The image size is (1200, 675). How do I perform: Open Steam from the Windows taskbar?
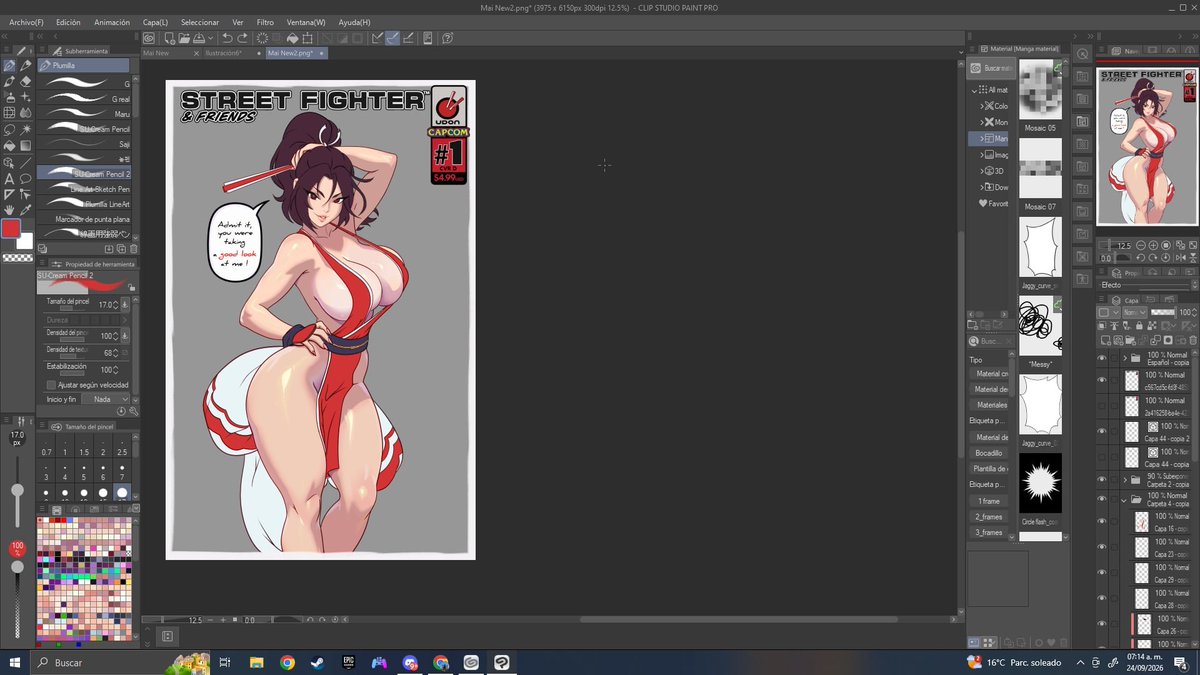[318, 662]
